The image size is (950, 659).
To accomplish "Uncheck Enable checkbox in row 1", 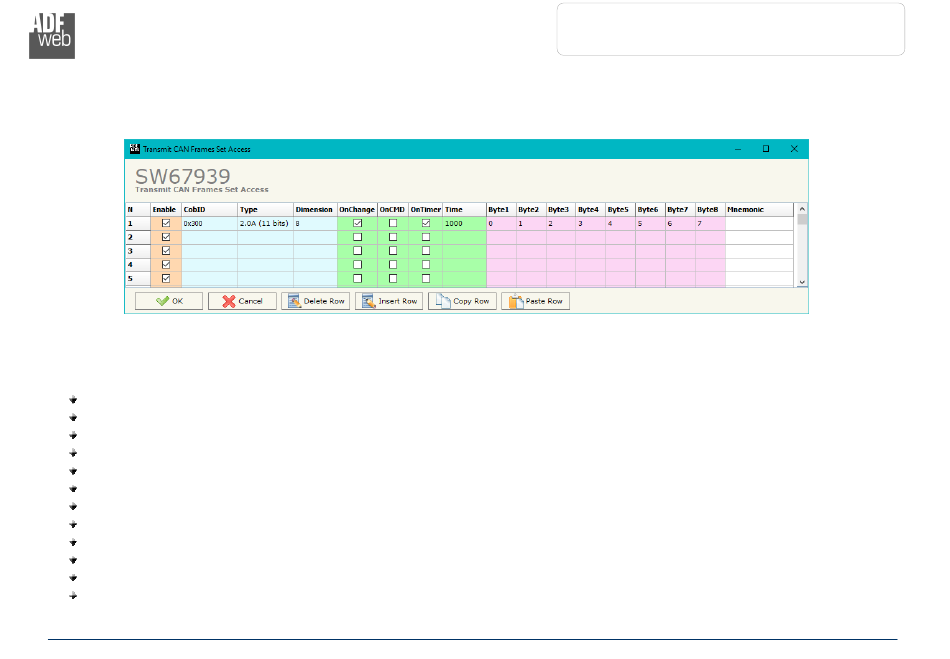I will (x=166, y=223).
